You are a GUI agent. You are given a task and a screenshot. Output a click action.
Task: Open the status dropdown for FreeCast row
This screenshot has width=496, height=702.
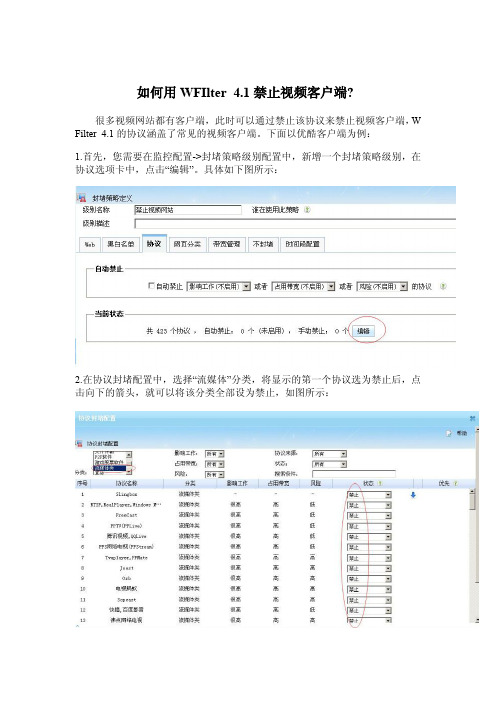point(369,516)
